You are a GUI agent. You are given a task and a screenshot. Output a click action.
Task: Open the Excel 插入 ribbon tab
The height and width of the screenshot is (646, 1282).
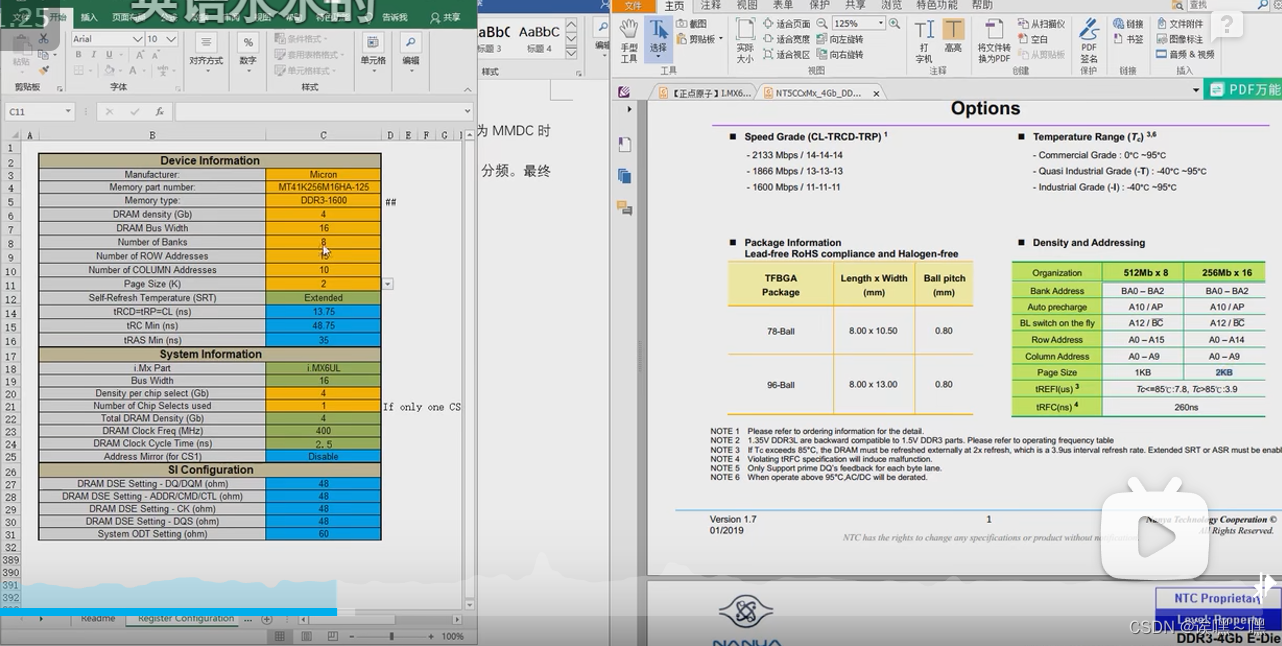pos(89,17)
